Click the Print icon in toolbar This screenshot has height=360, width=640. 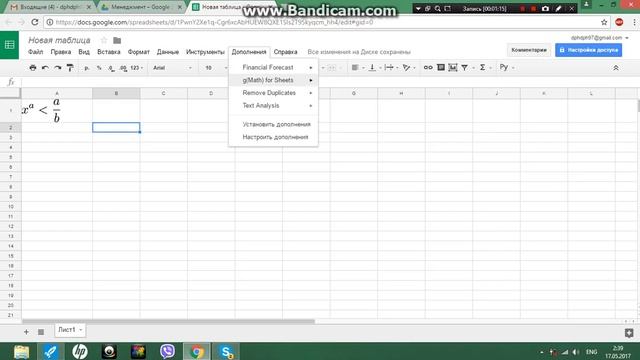pyautogui.click(x=33, y=68)
